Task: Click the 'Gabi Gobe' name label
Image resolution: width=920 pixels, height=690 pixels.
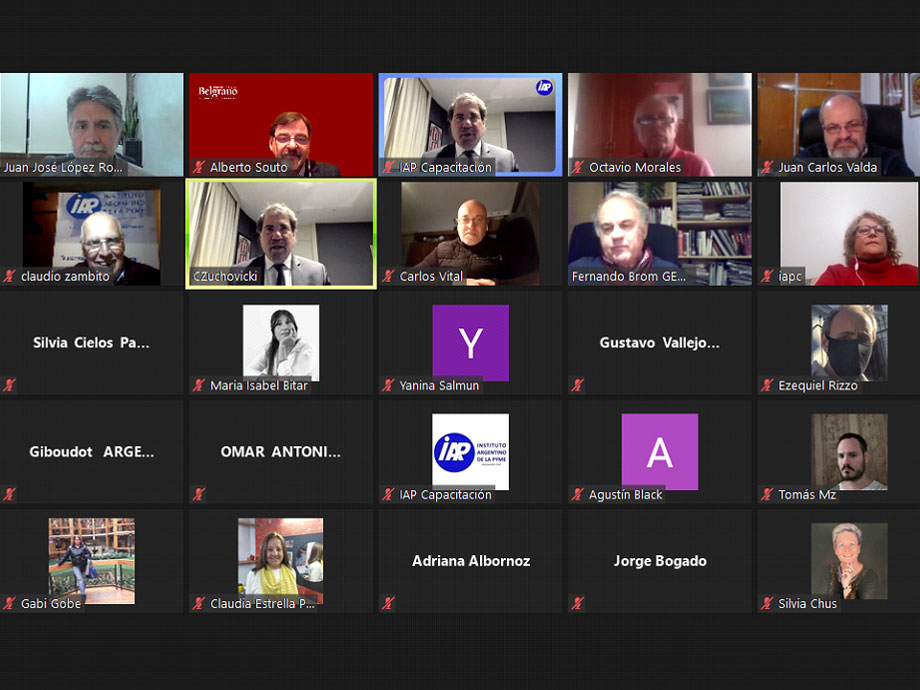Action: pyautogui.click(x=51, y=604)
